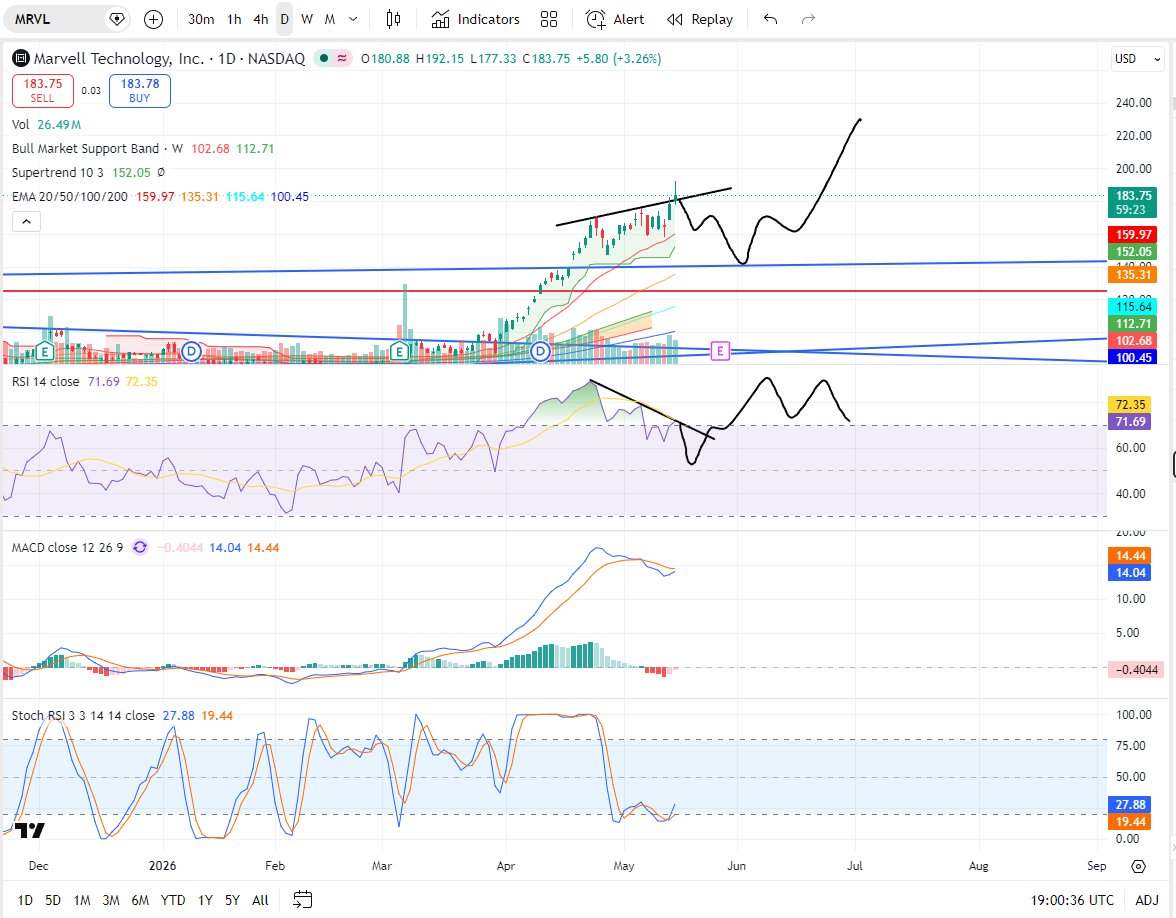
Task: Click the TradingView logo icon
Action: click(30, 830)
